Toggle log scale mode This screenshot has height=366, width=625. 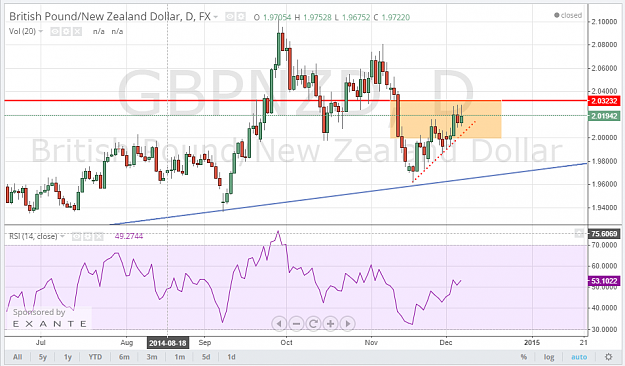click(x=549, y=357)
